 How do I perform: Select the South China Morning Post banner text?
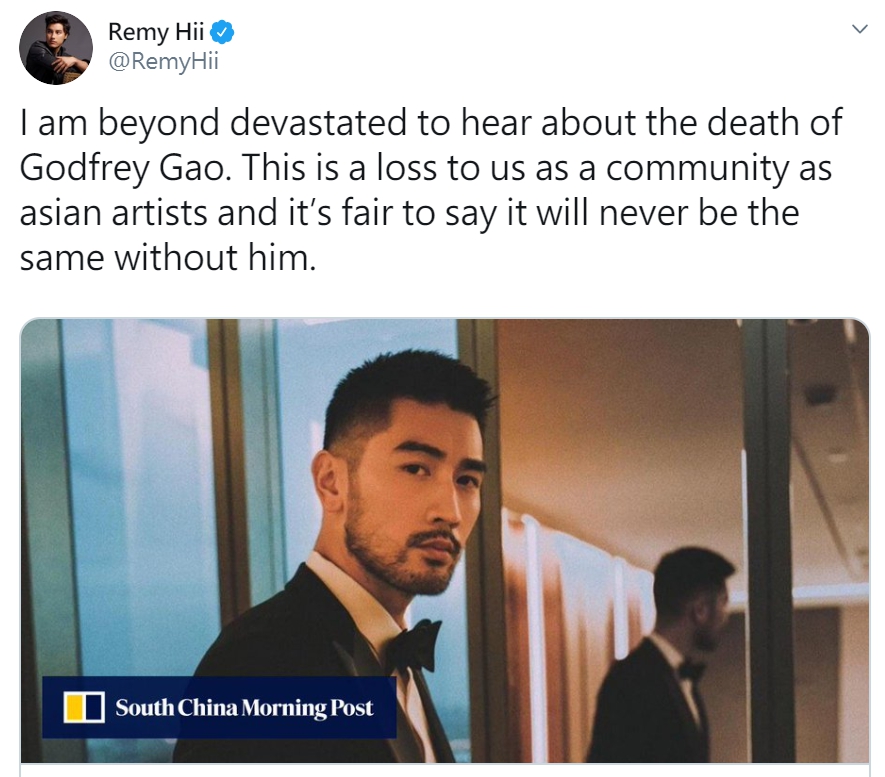point(244,708)
